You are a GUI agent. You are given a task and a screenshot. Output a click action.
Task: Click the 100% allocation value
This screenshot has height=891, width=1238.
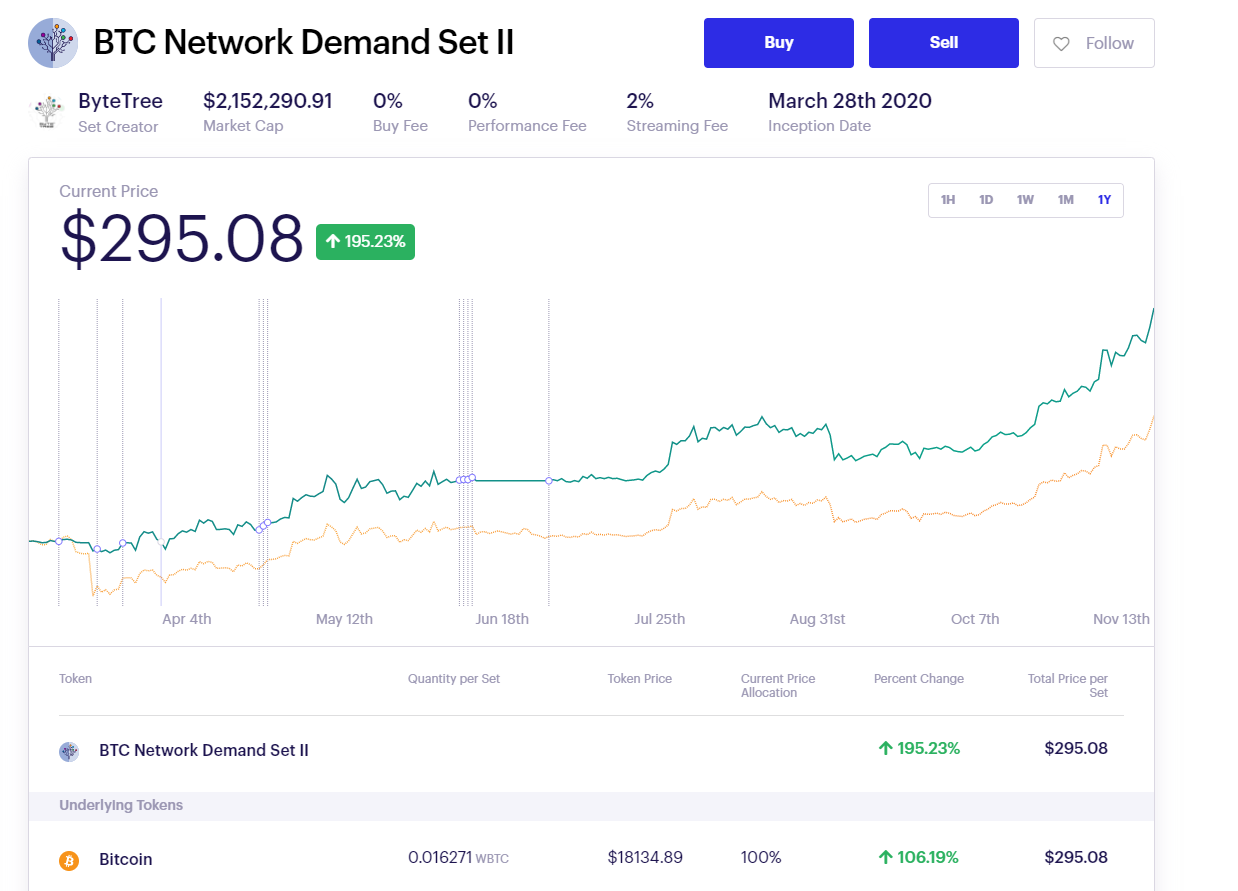click(761, 858)
